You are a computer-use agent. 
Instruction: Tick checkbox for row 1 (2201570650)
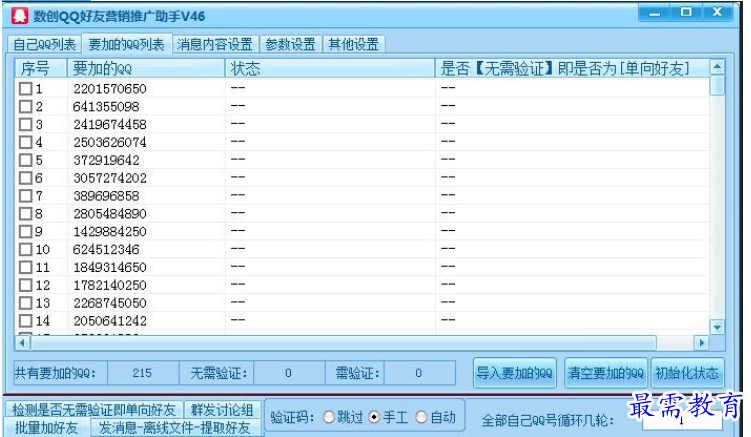25,89
